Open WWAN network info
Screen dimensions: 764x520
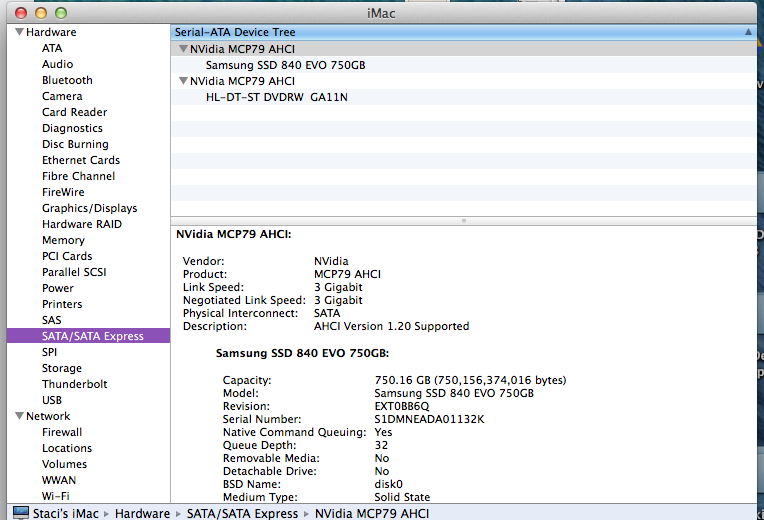[x=59, y=481]
